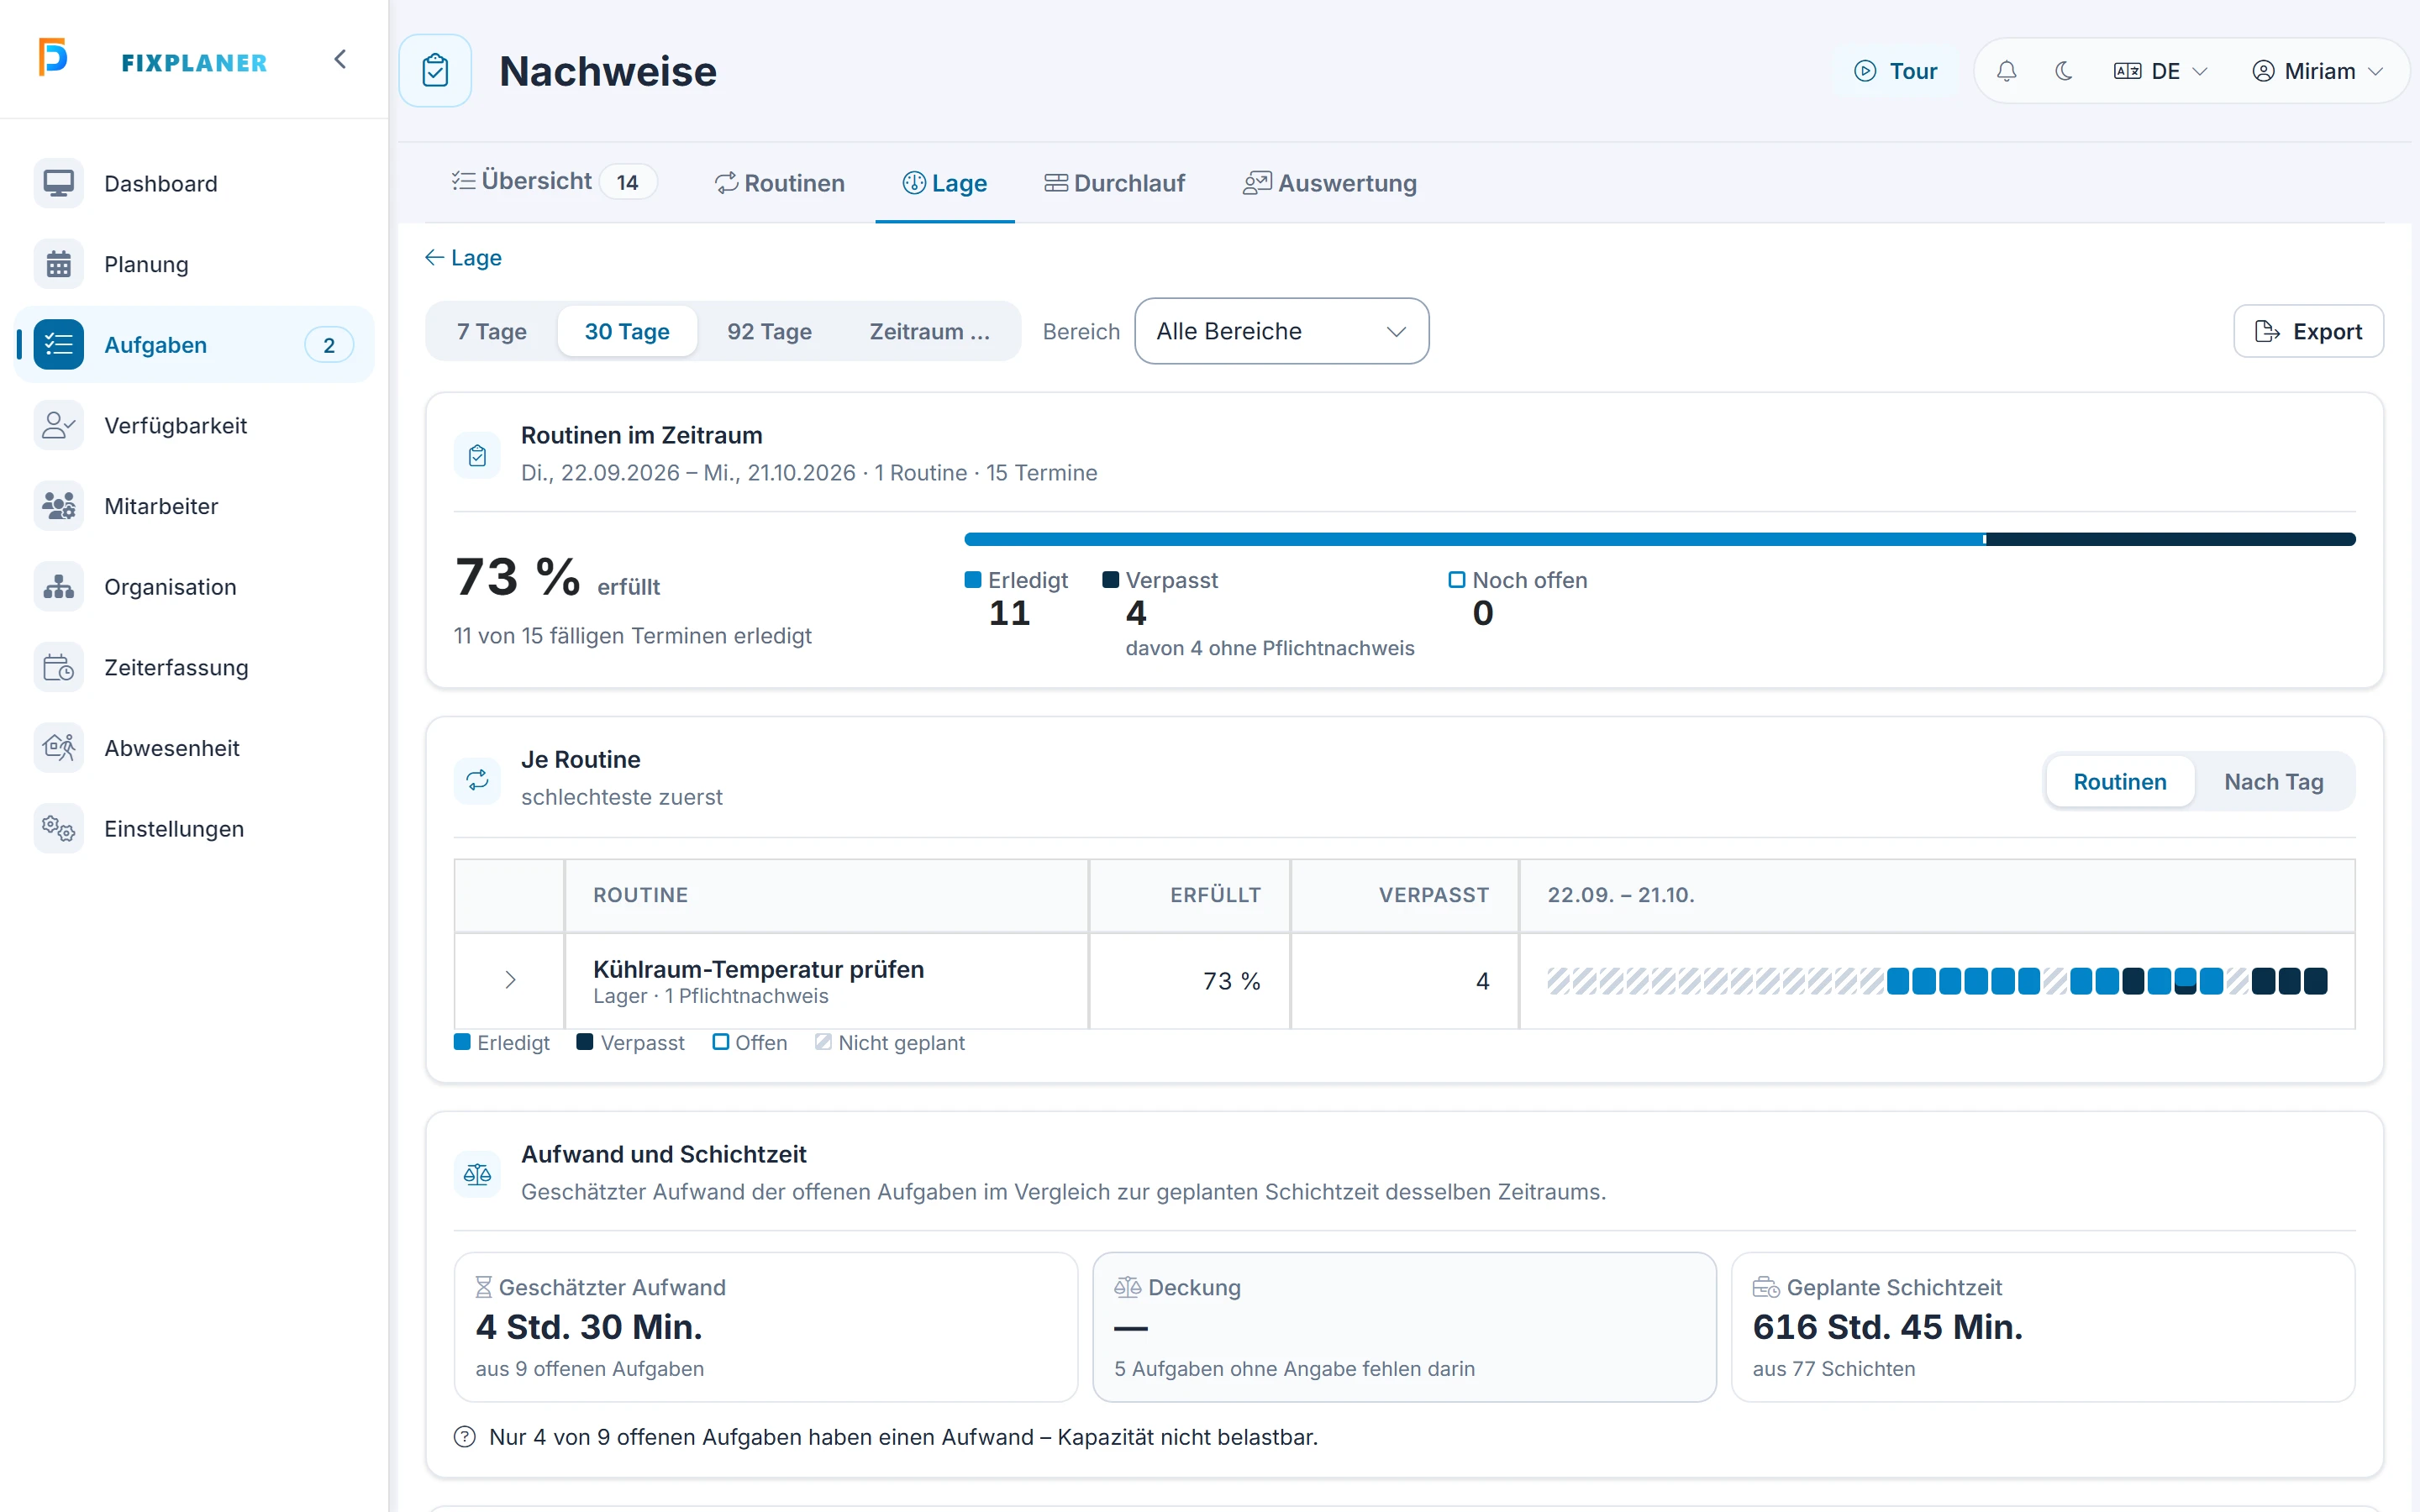Viewport: 2420px width, 1512px height.
Task: Switch the table view to Nach Tag
Action: coord(2273,782)
